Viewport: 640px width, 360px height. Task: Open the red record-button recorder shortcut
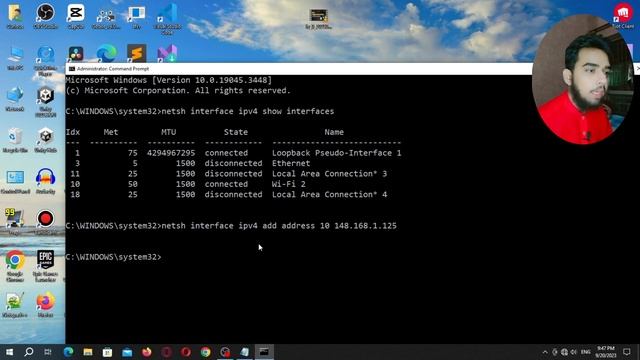click(x=45, y=222)
